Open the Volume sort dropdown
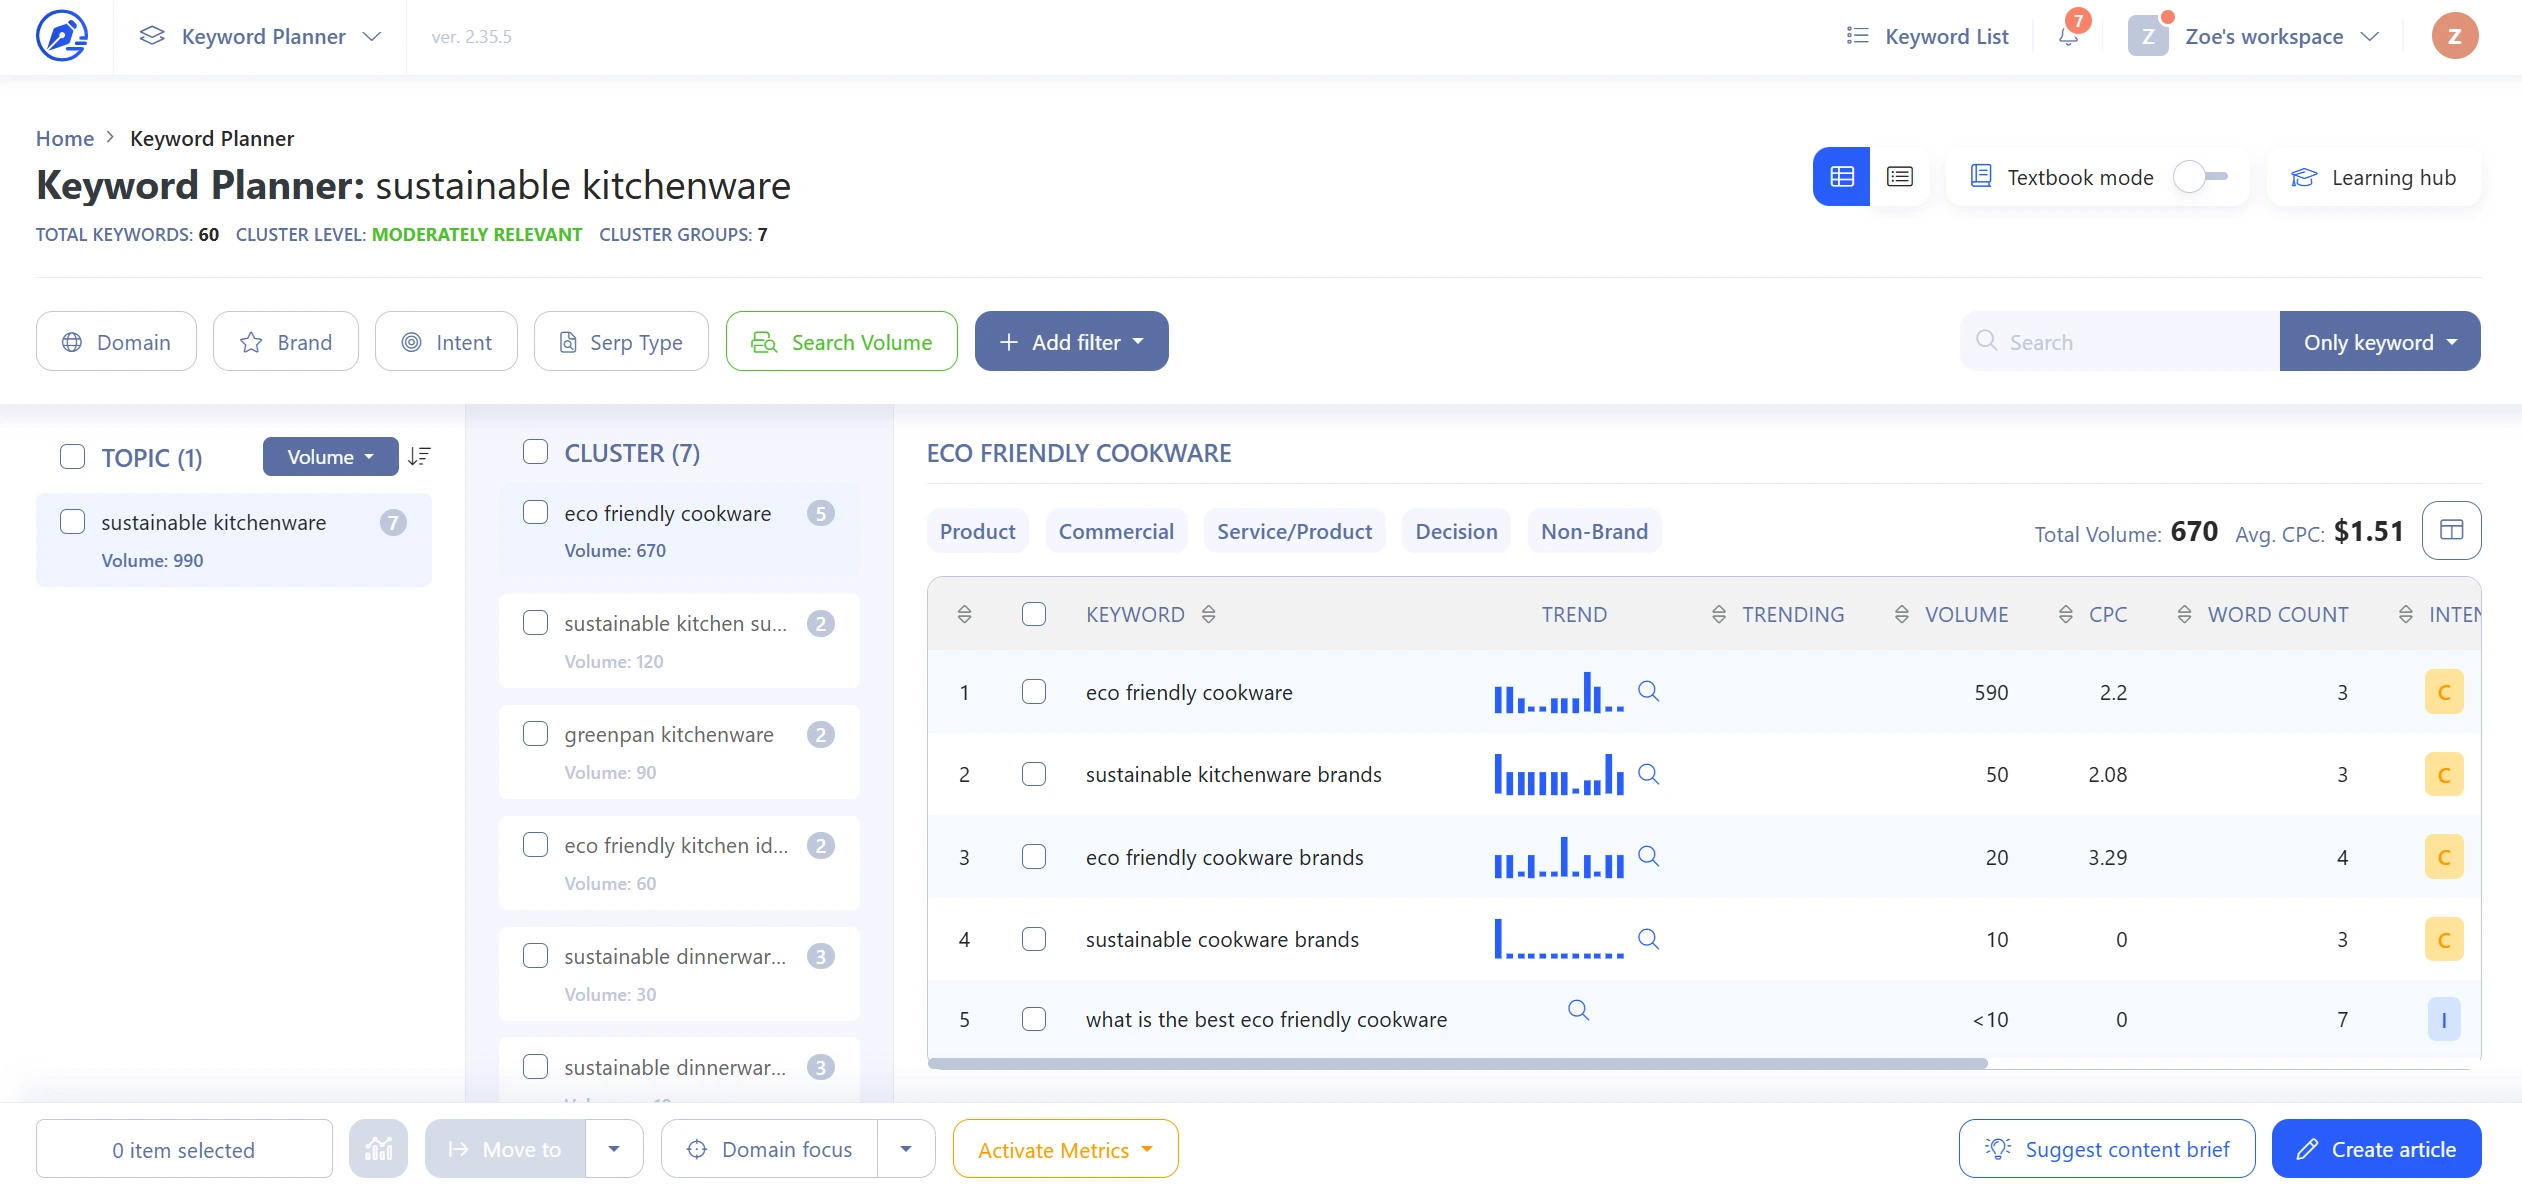This screenshot has height=1191, width=2522. click(330, 457)
